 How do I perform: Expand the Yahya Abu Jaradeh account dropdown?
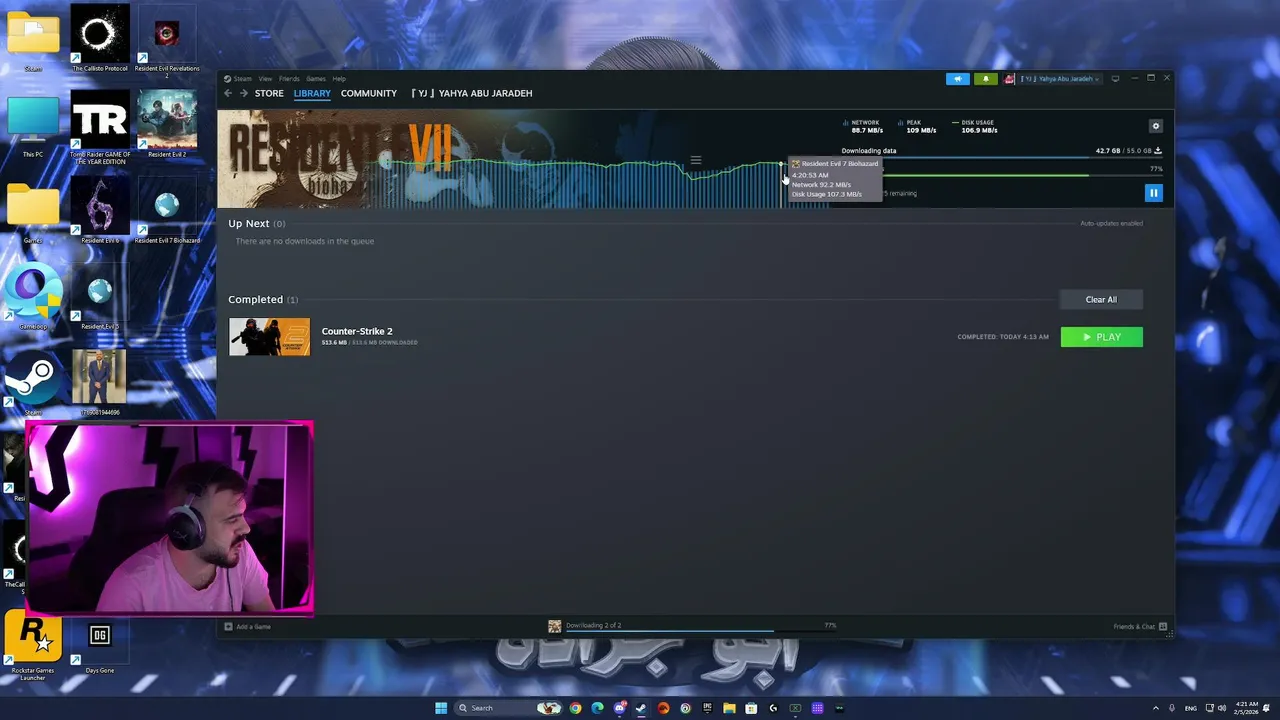pyautogui.click(x=1060, y=79)
